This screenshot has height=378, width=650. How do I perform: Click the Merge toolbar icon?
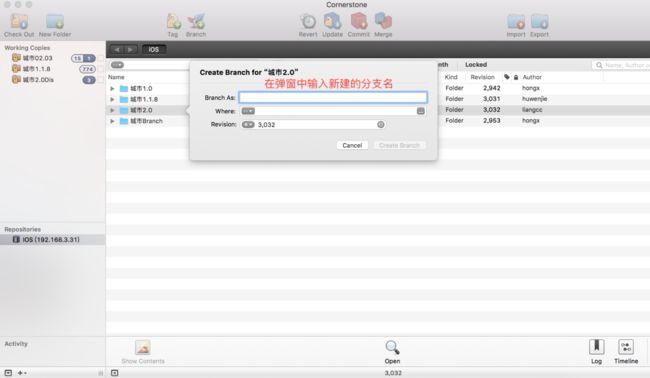click(x=383, y=21)
